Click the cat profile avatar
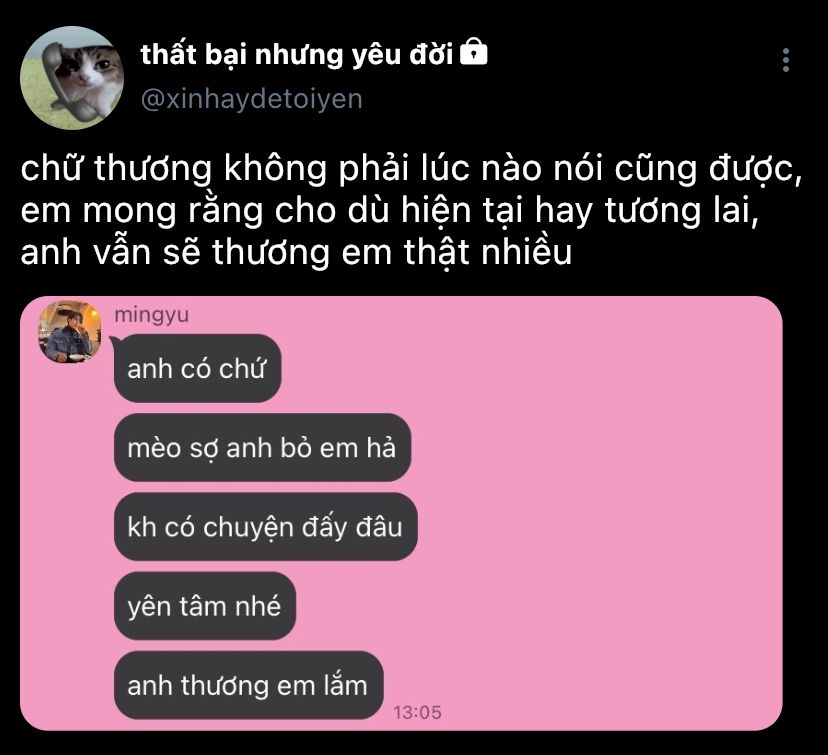 pyautogui.click(x=72, y=78)
